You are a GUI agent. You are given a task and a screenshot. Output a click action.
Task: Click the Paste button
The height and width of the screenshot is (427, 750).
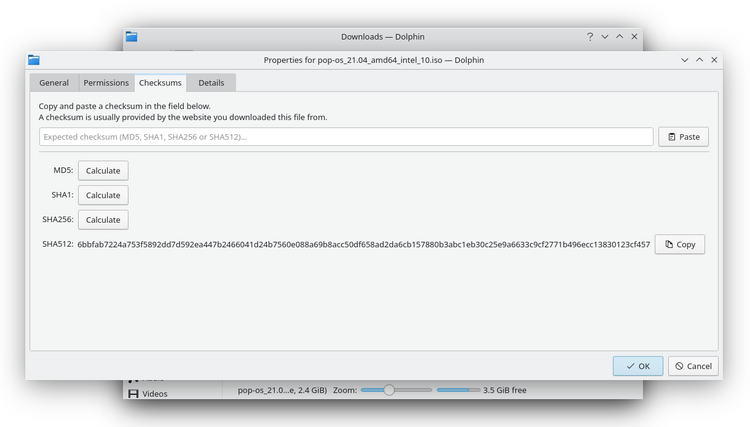tap(683, 137)
